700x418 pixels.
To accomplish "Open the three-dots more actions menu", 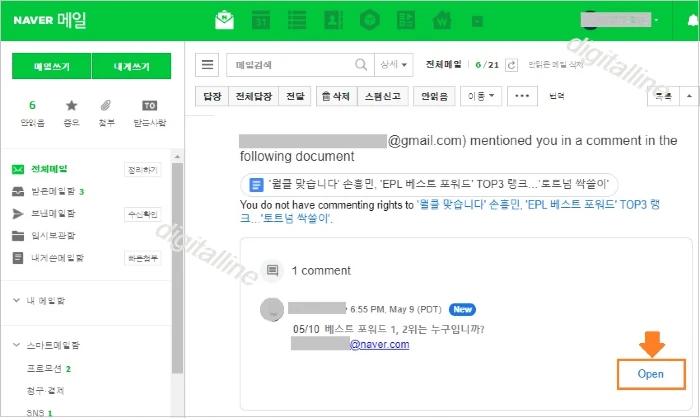I will click(522, 96).
